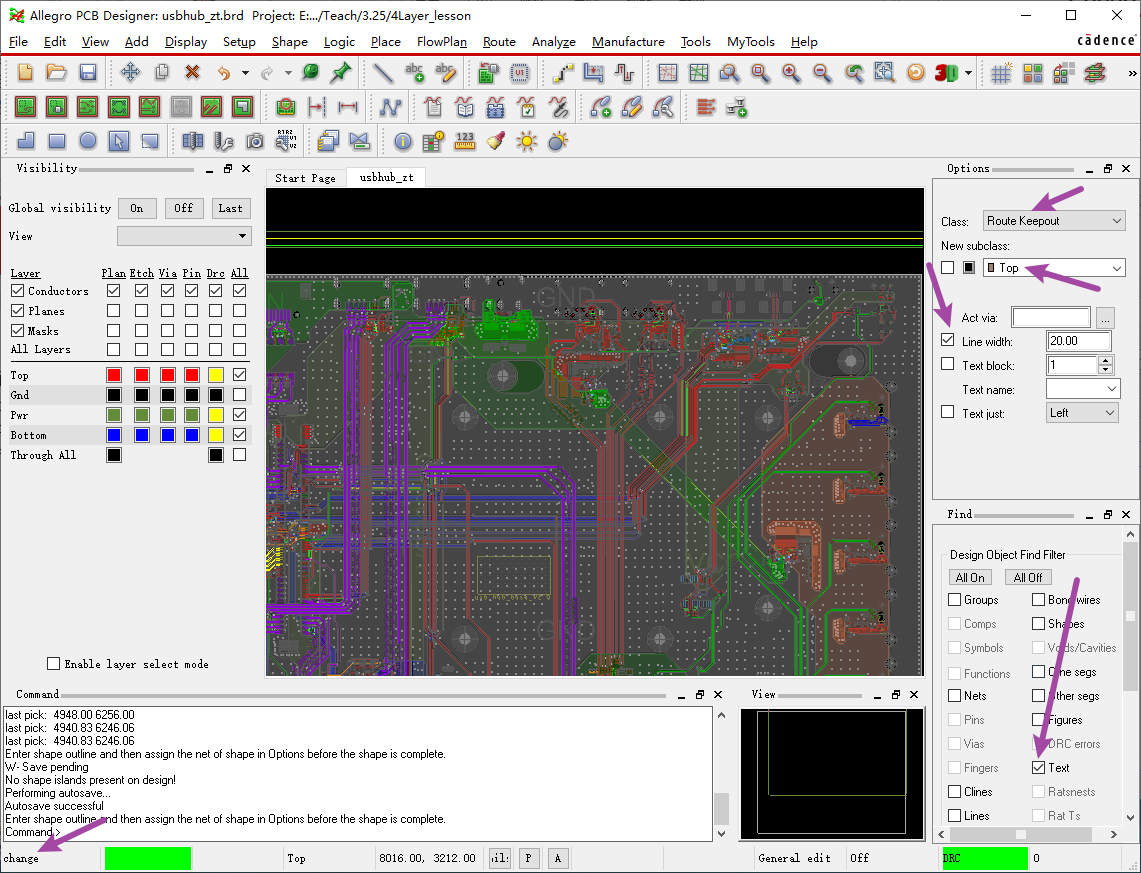Click the Dehighlight brush icon

pos(496,140)
